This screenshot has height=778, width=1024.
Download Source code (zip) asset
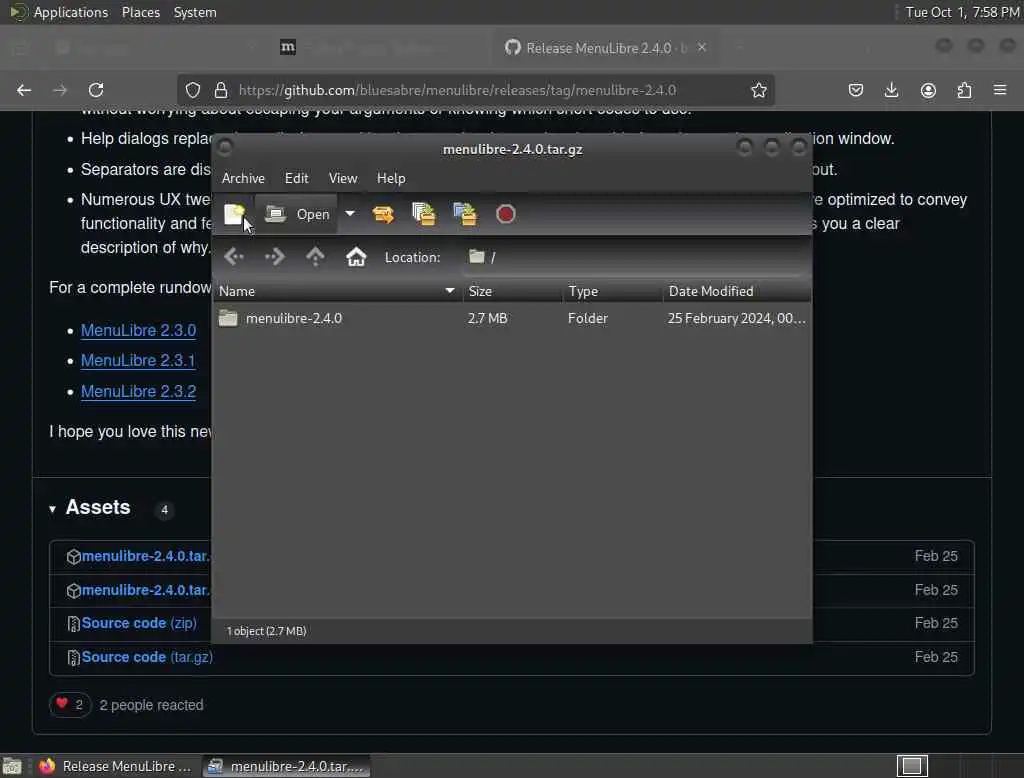pyautogui.click(x=138, y=623)
